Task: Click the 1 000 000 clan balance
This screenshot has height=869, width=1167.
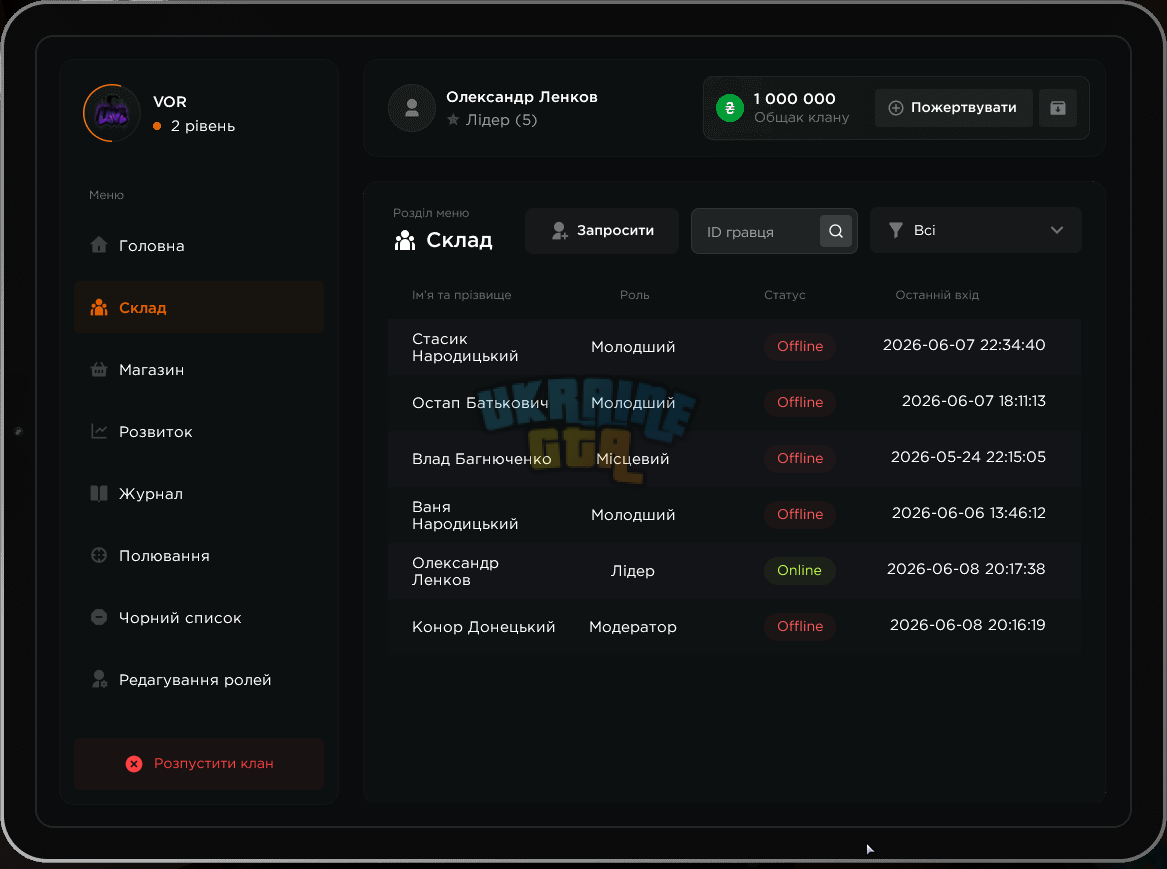Action: 794,99
